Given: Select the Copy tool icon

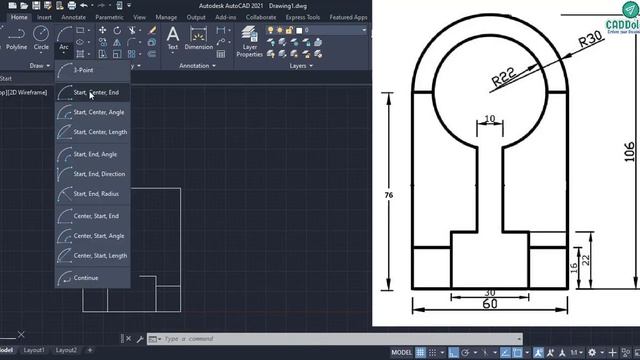Looking at the screenshot, I should click(x=102, y=42).
